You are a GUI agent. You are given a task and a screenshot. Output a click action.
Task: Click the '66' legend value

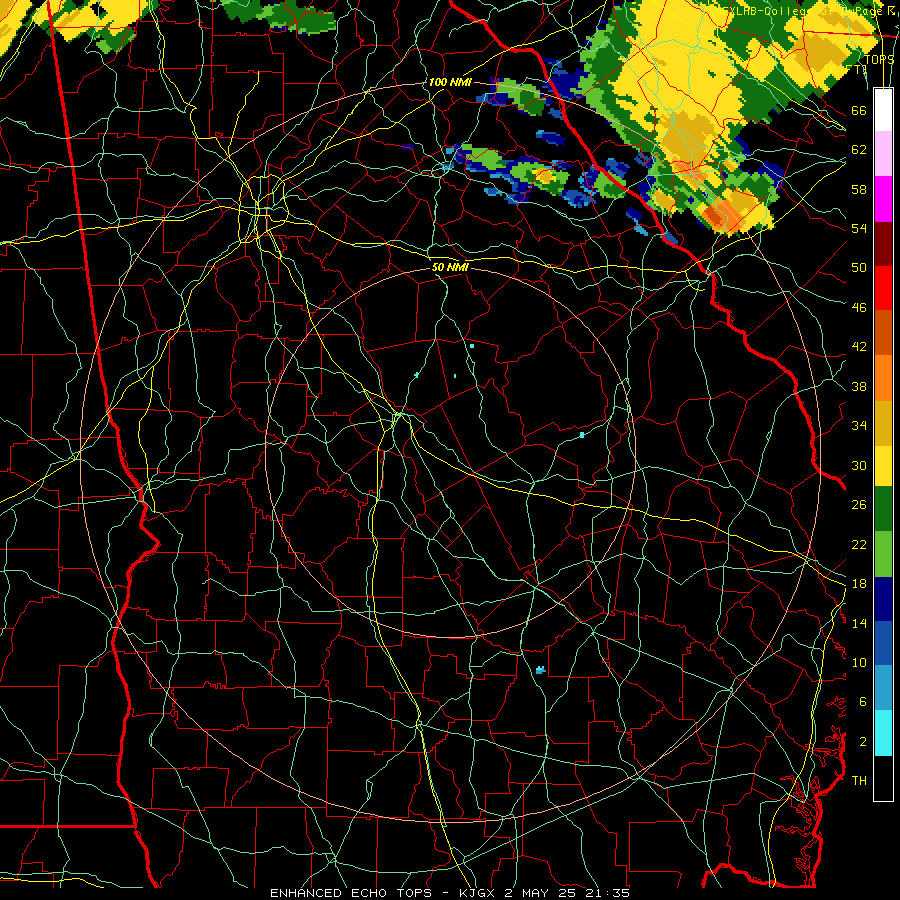point(859,110)
